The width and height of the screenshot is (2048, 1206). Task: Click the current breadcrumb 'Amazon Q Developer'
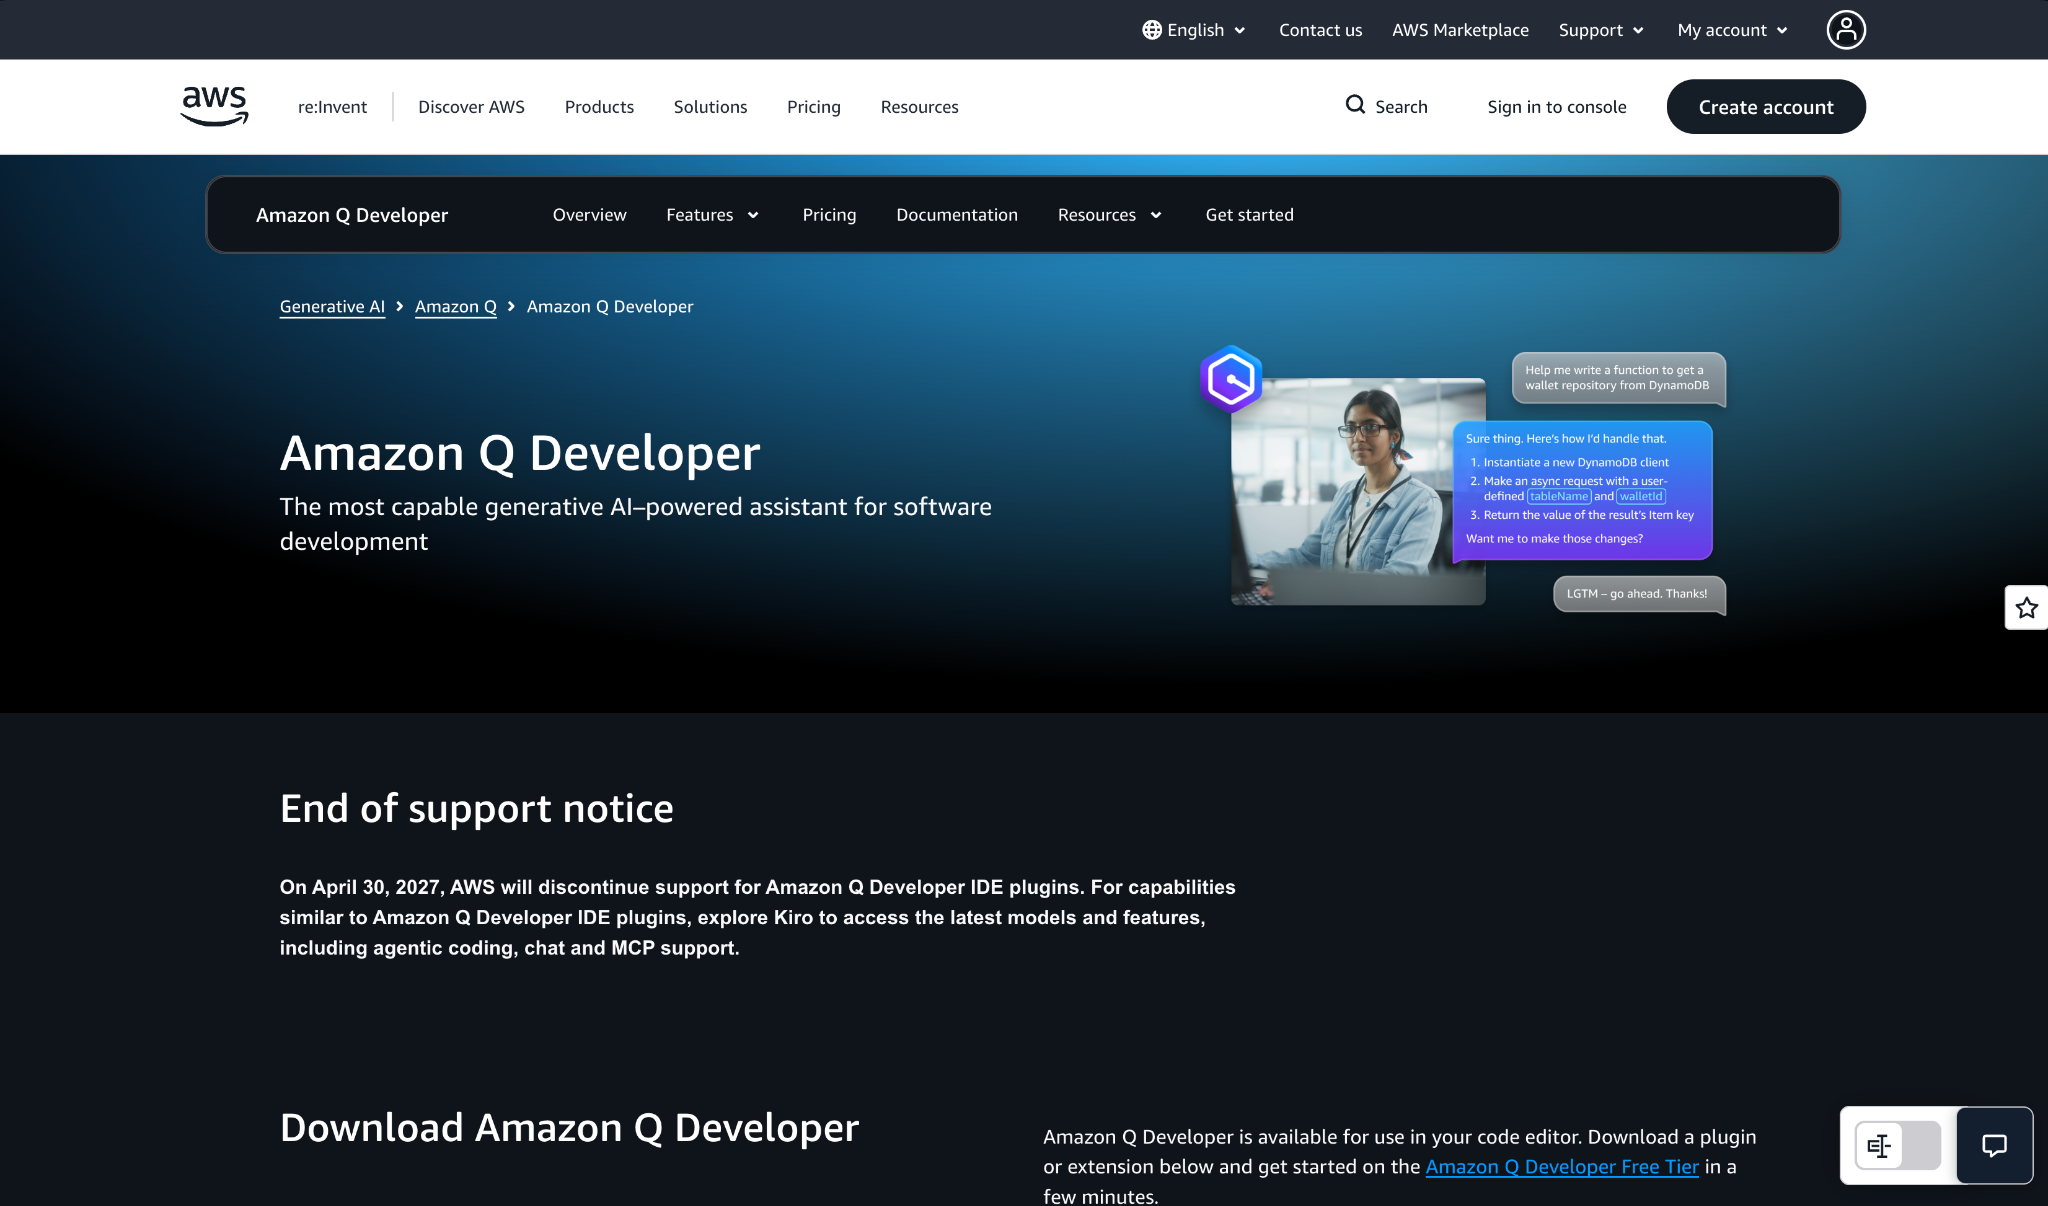pyautogui.click(x=610, y=307)
